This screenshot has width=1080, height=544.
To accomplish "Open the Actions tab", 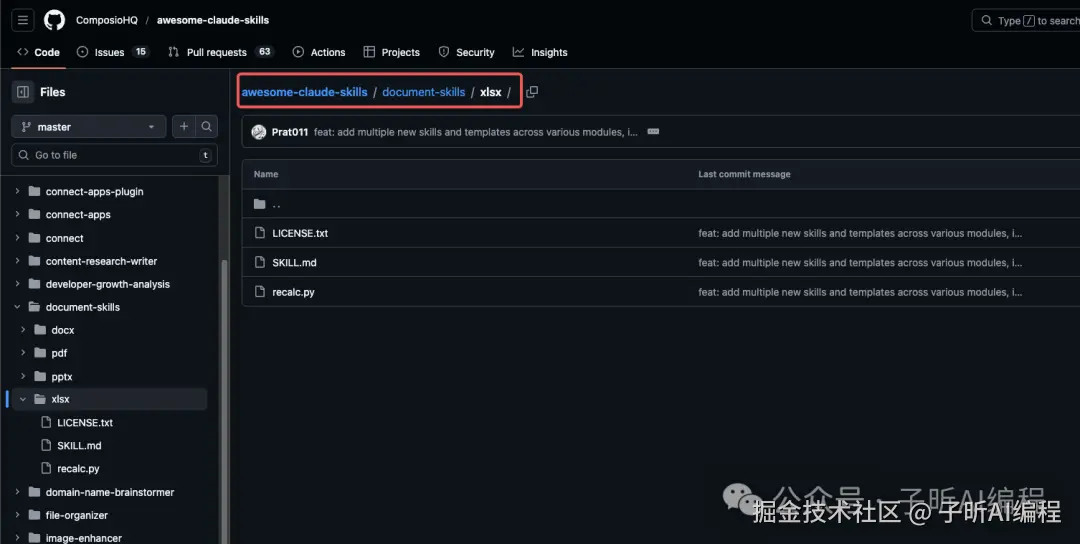I will (319, 52).
